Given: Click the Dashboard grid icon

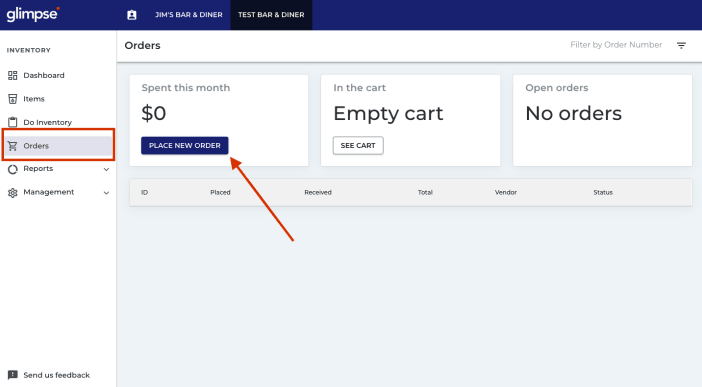Looking at the screenshot, I should coord(13,75).
